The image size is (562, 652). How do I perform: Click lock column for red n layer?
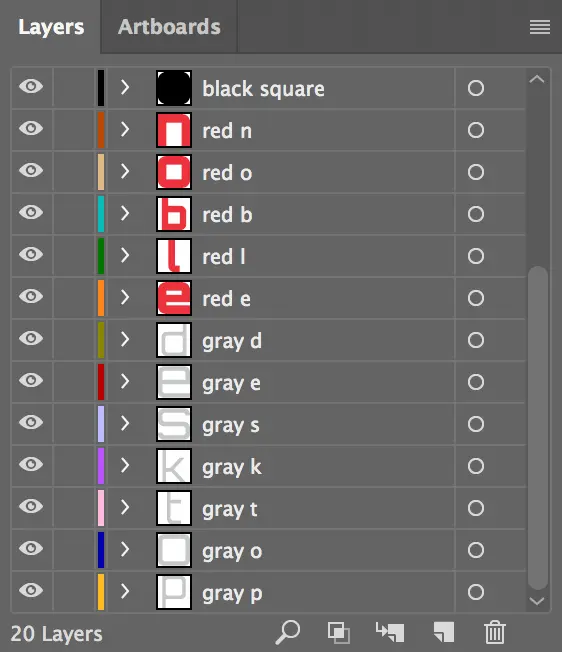74,130
